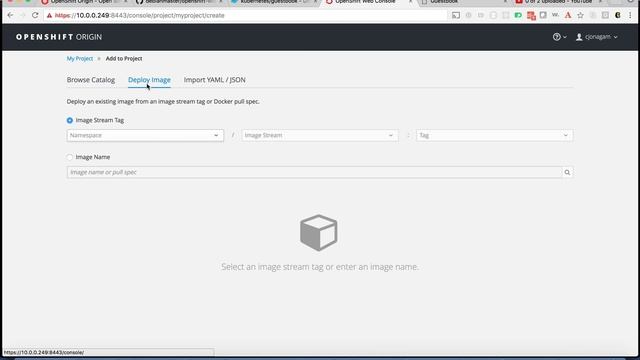Click the green extension icon in toolbar

coord(518,16)
